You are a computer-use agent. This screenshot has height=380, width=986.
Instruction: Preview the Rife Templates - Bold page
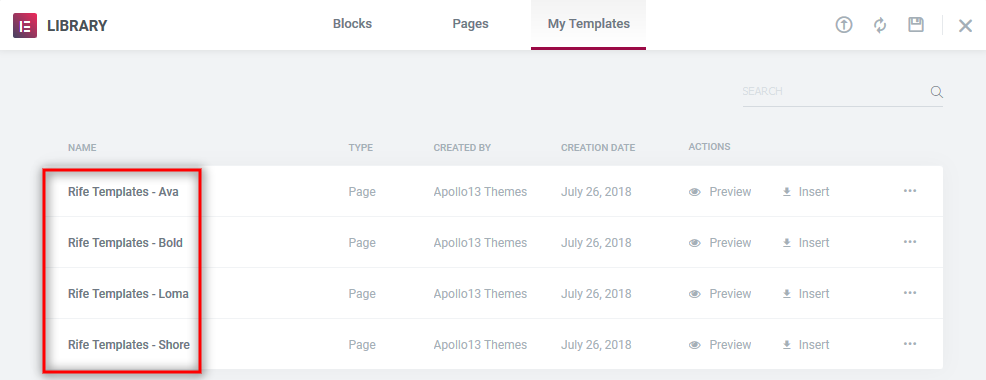720,243
